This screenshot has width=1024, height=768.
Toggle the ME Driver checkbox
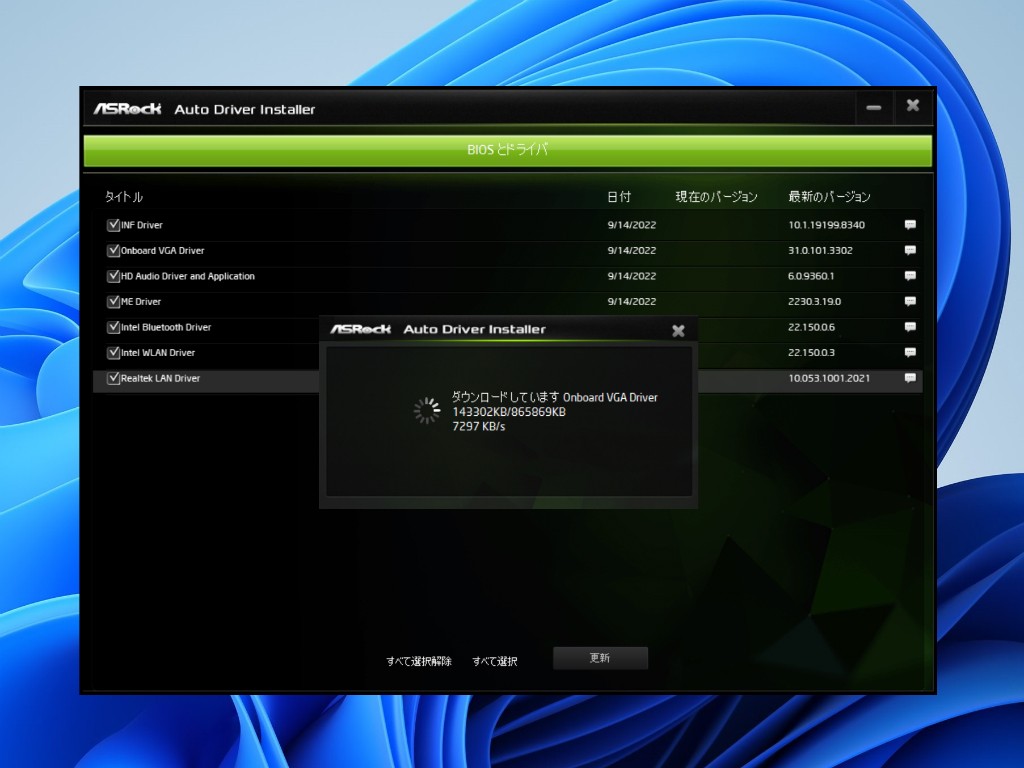(113, 302)
